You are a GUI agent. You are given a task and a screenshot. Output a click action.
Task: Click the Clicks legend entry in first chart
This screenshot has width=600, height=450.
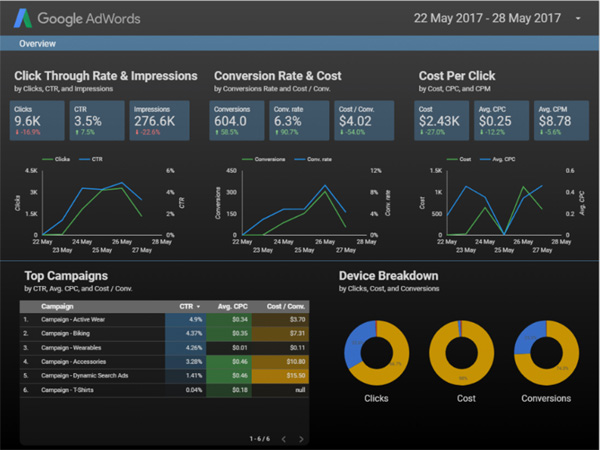(56, 159)
